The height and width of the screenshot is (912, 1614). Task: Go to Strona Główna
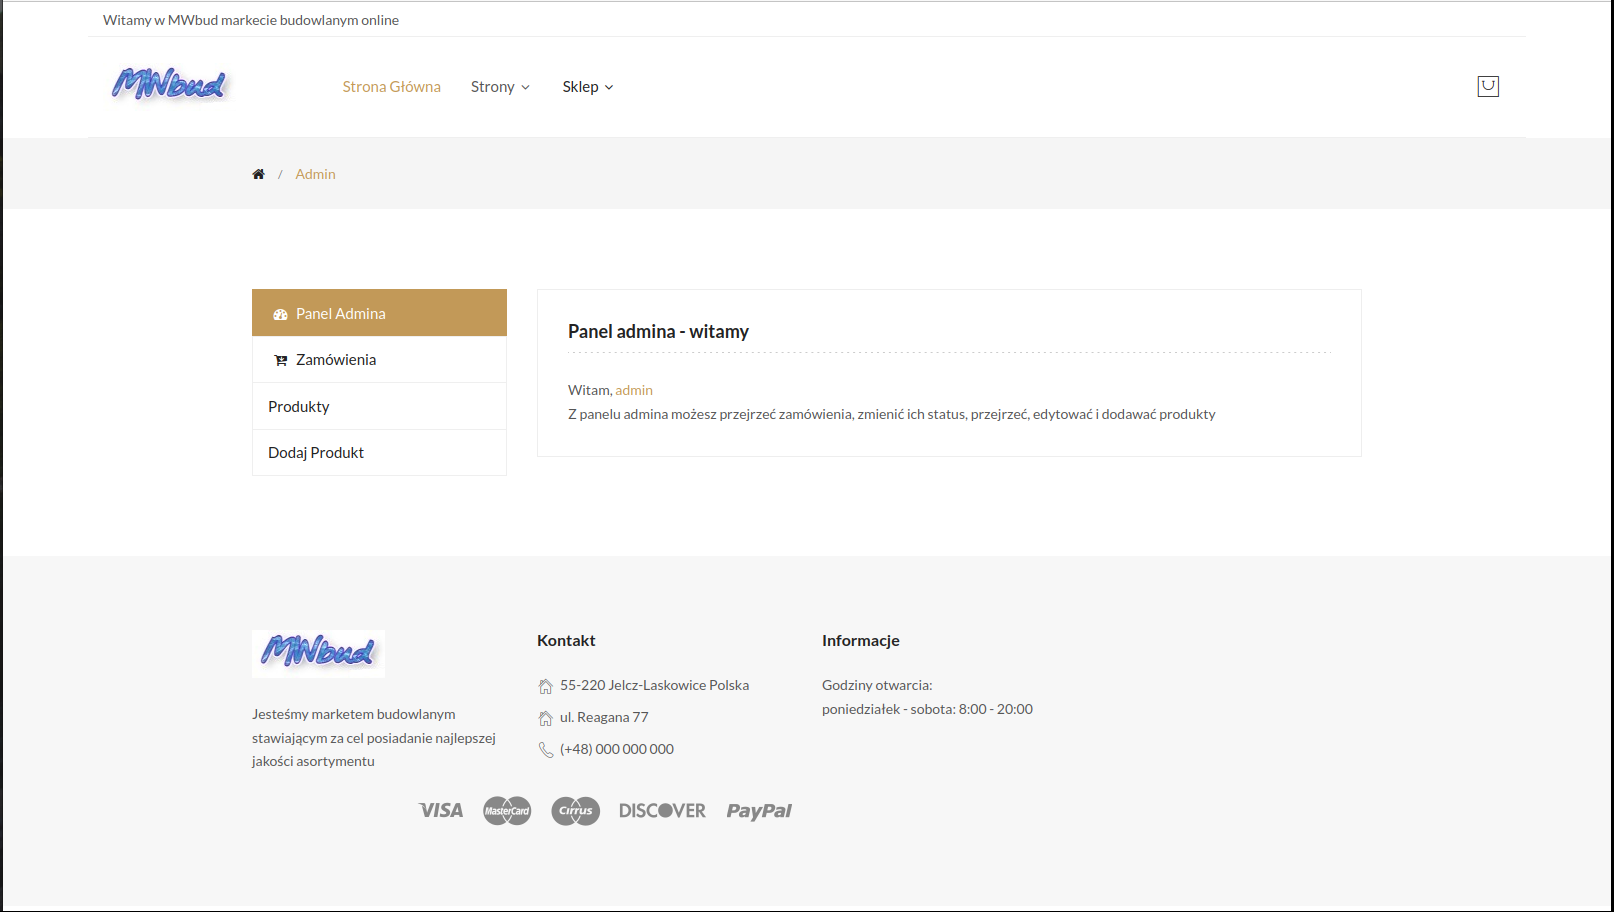tap(391, 87)
